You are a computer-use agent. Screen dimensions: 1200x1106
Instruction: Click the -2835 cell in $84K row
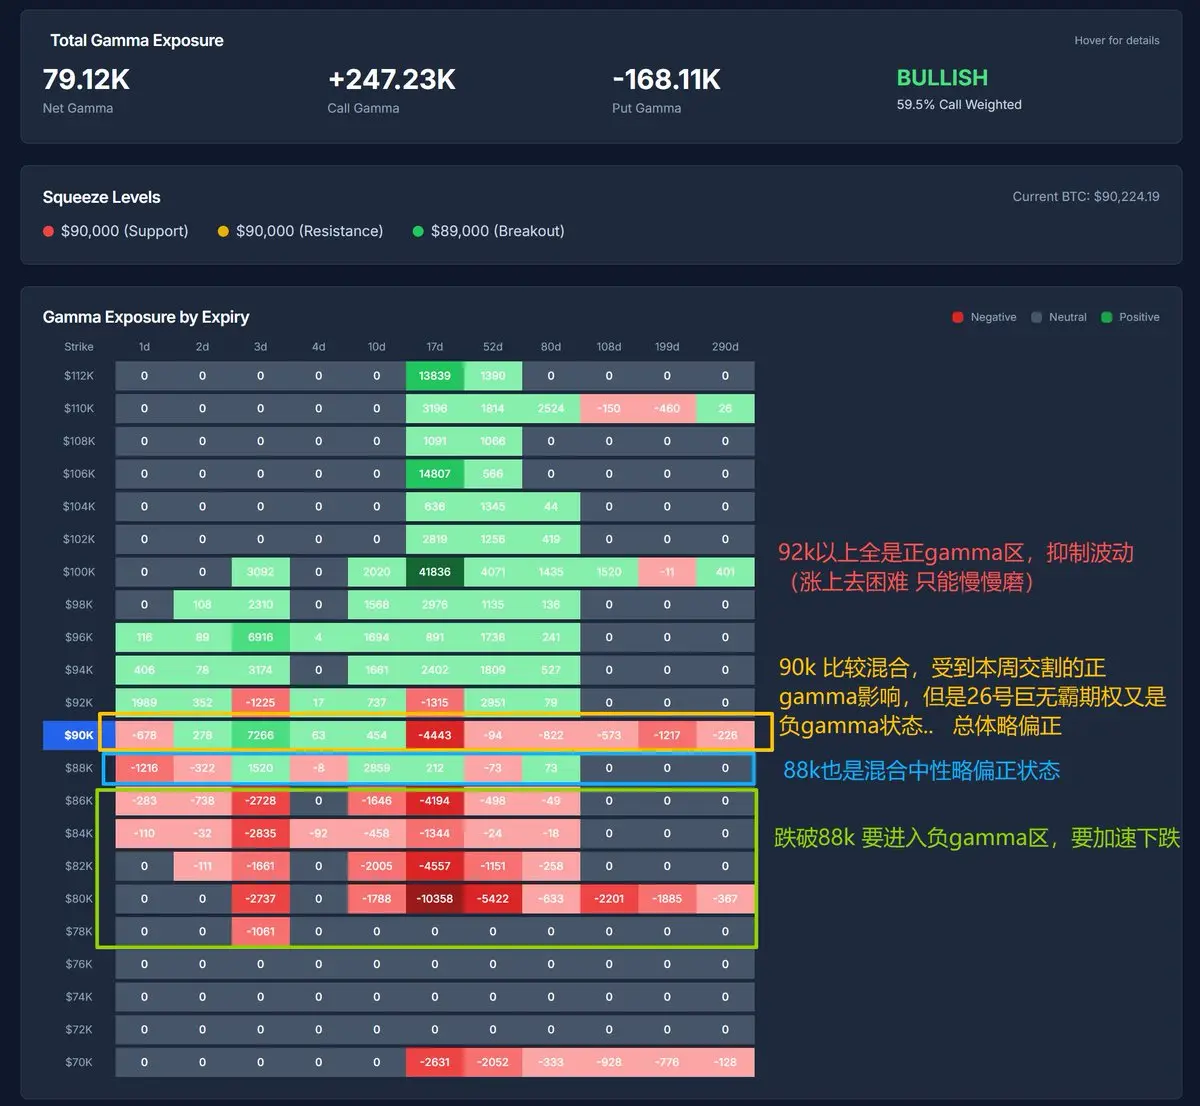coord(260,833)
